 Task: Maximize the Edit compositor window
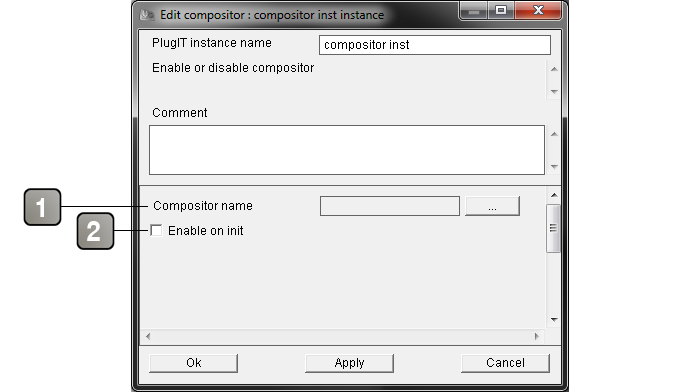tap(501, 10)
